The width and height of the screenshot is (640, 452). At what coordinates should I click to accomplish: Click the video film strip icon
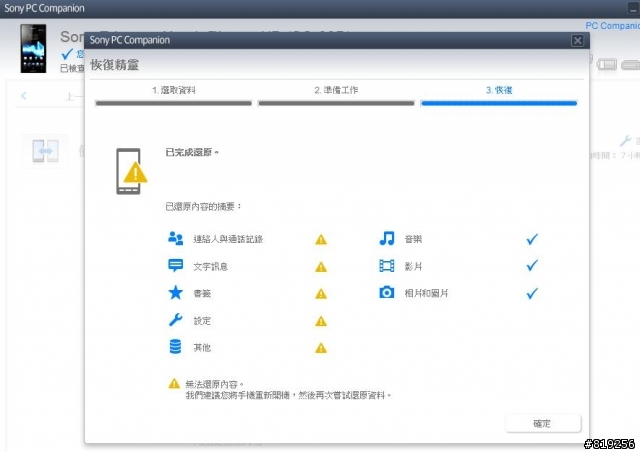pos(387,266)
